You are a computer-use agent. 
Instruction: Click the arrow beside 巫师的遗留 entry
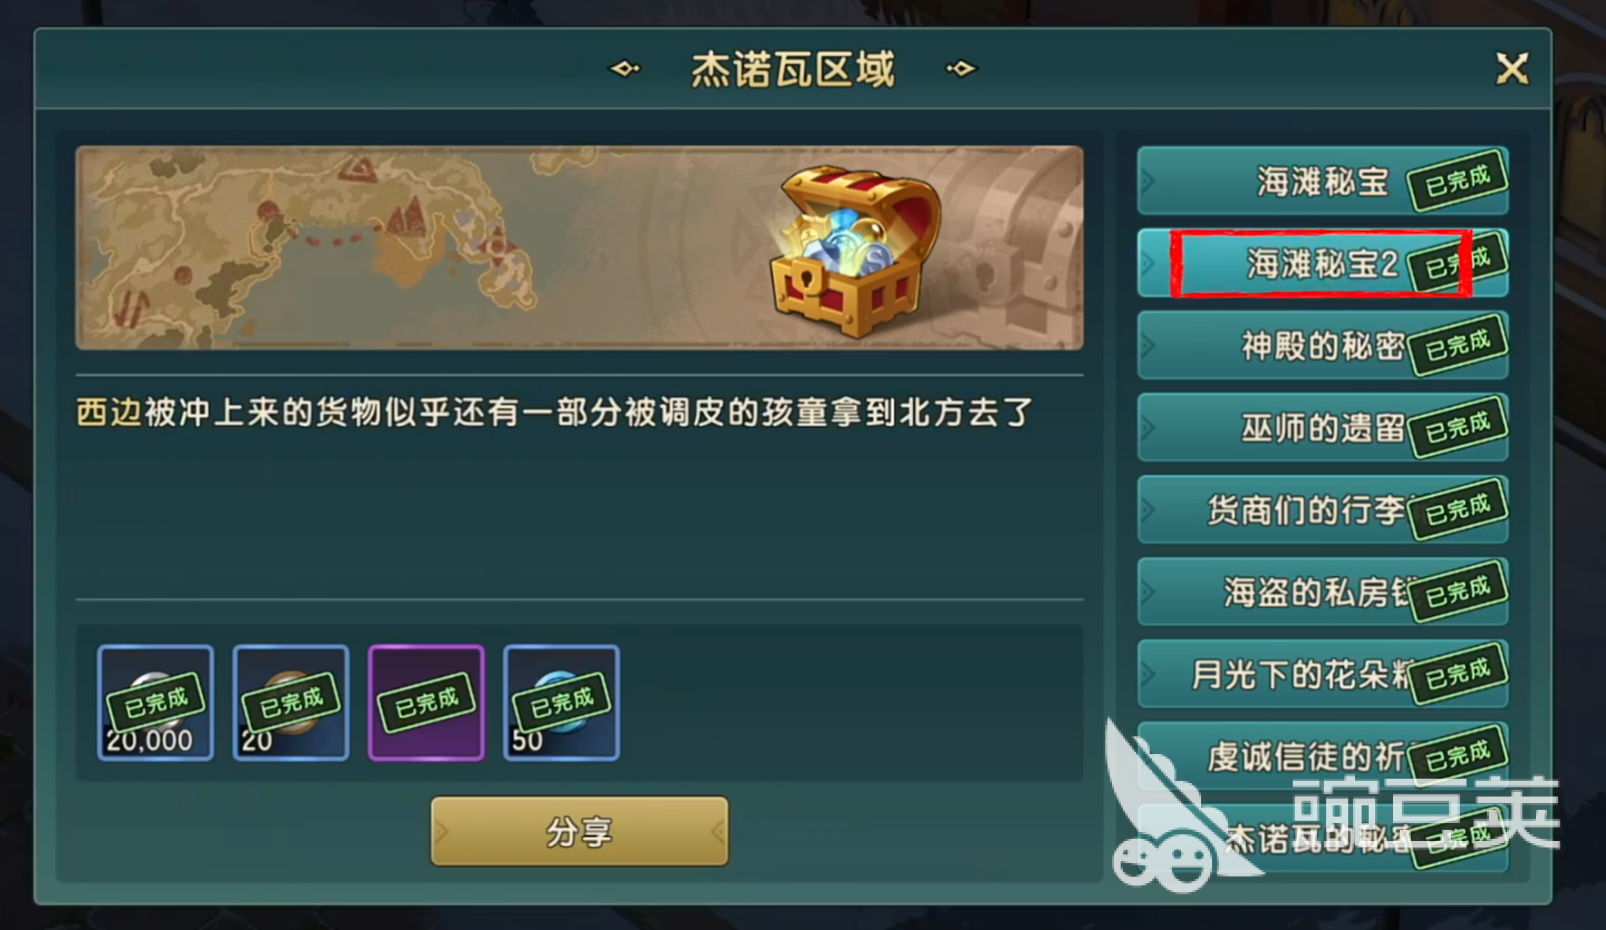point(1148,428)
